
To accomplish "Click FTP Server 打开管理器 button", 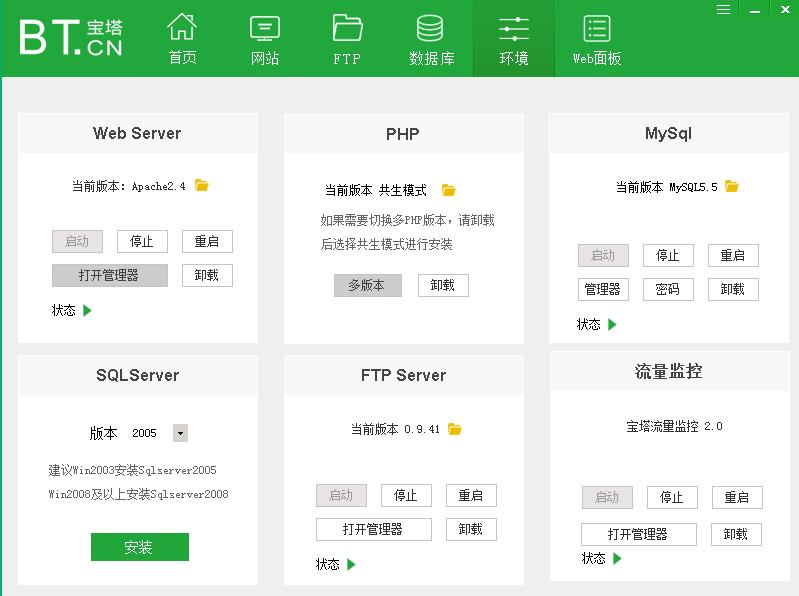I will 374,530.
